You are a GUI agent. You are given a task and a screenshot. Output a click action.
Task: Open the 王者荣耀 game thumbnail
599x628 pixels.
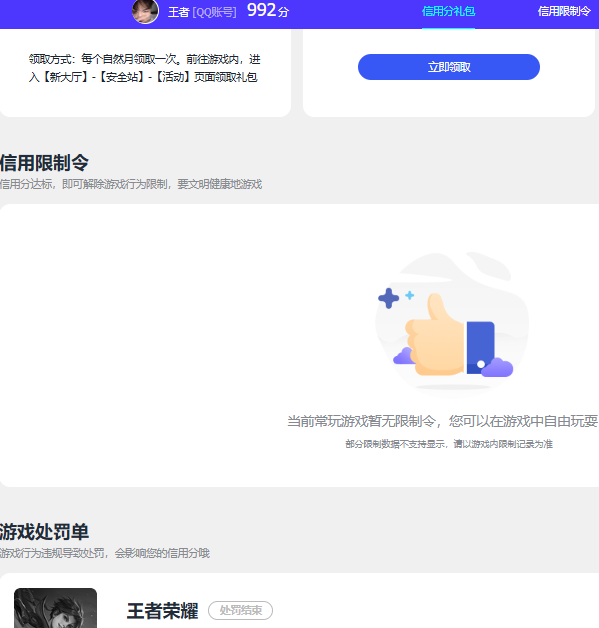coord(55,608)
